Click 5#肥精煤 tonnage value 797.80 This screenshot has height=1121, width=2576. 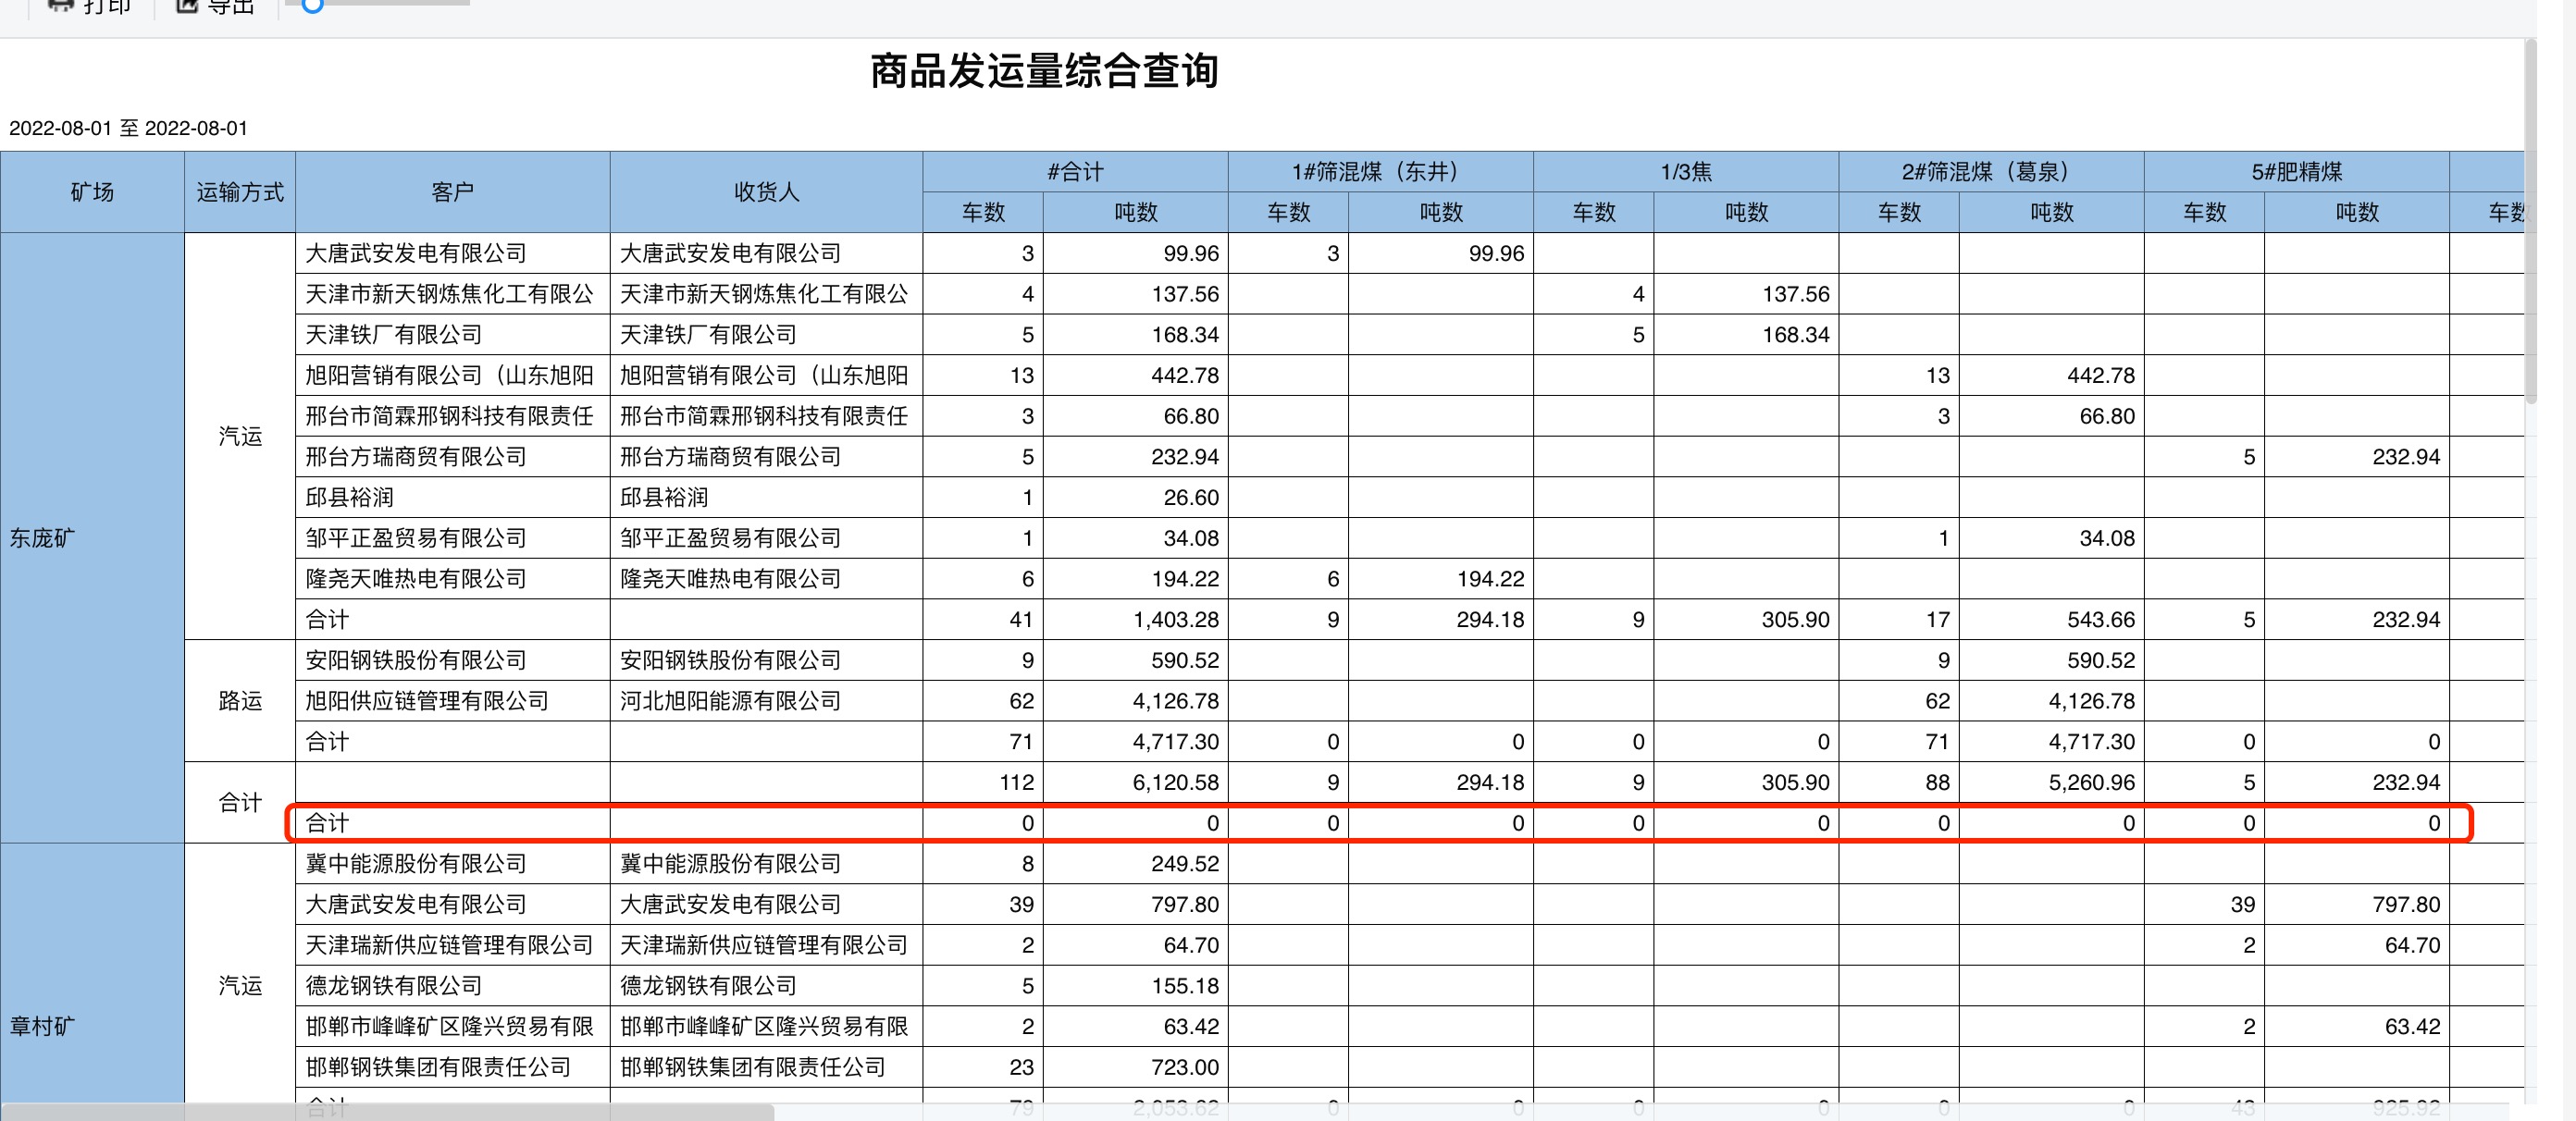point(2406,904)
